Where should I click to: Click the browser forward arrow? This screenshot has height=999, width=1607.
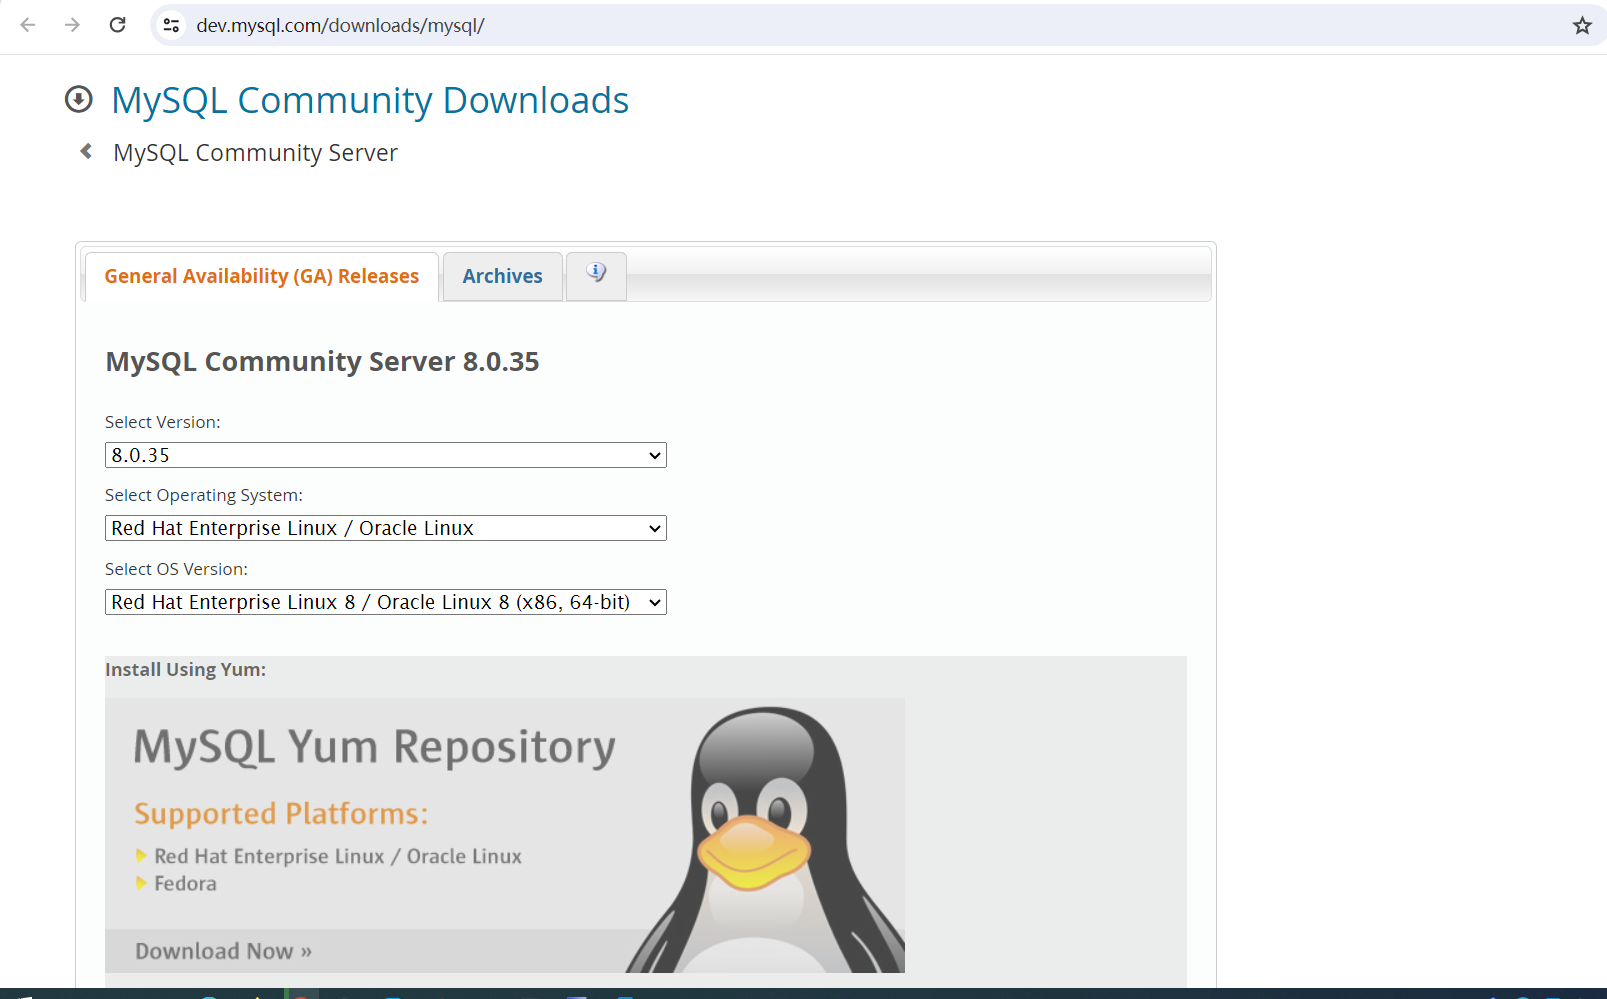coord(72,25)
